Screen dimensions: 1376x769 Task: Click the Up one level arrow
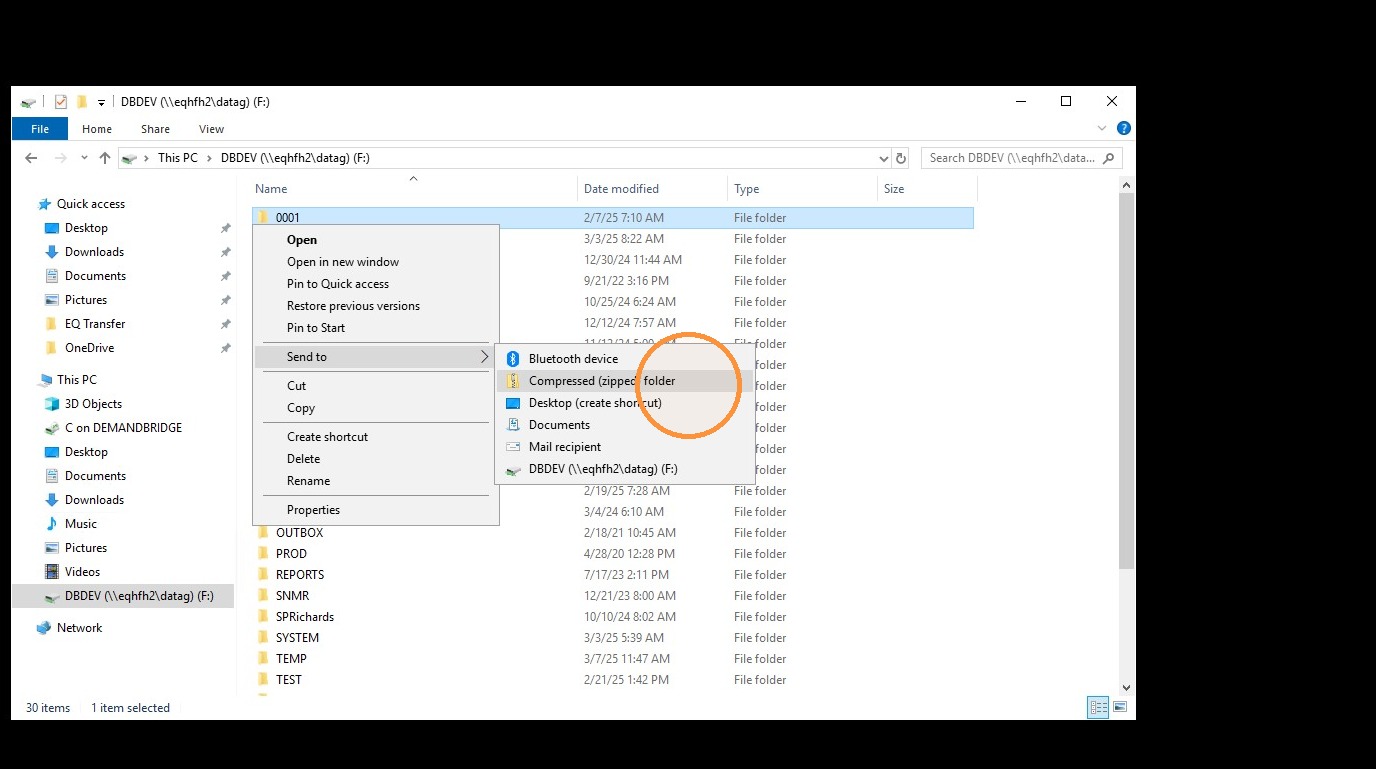(105, 158)
